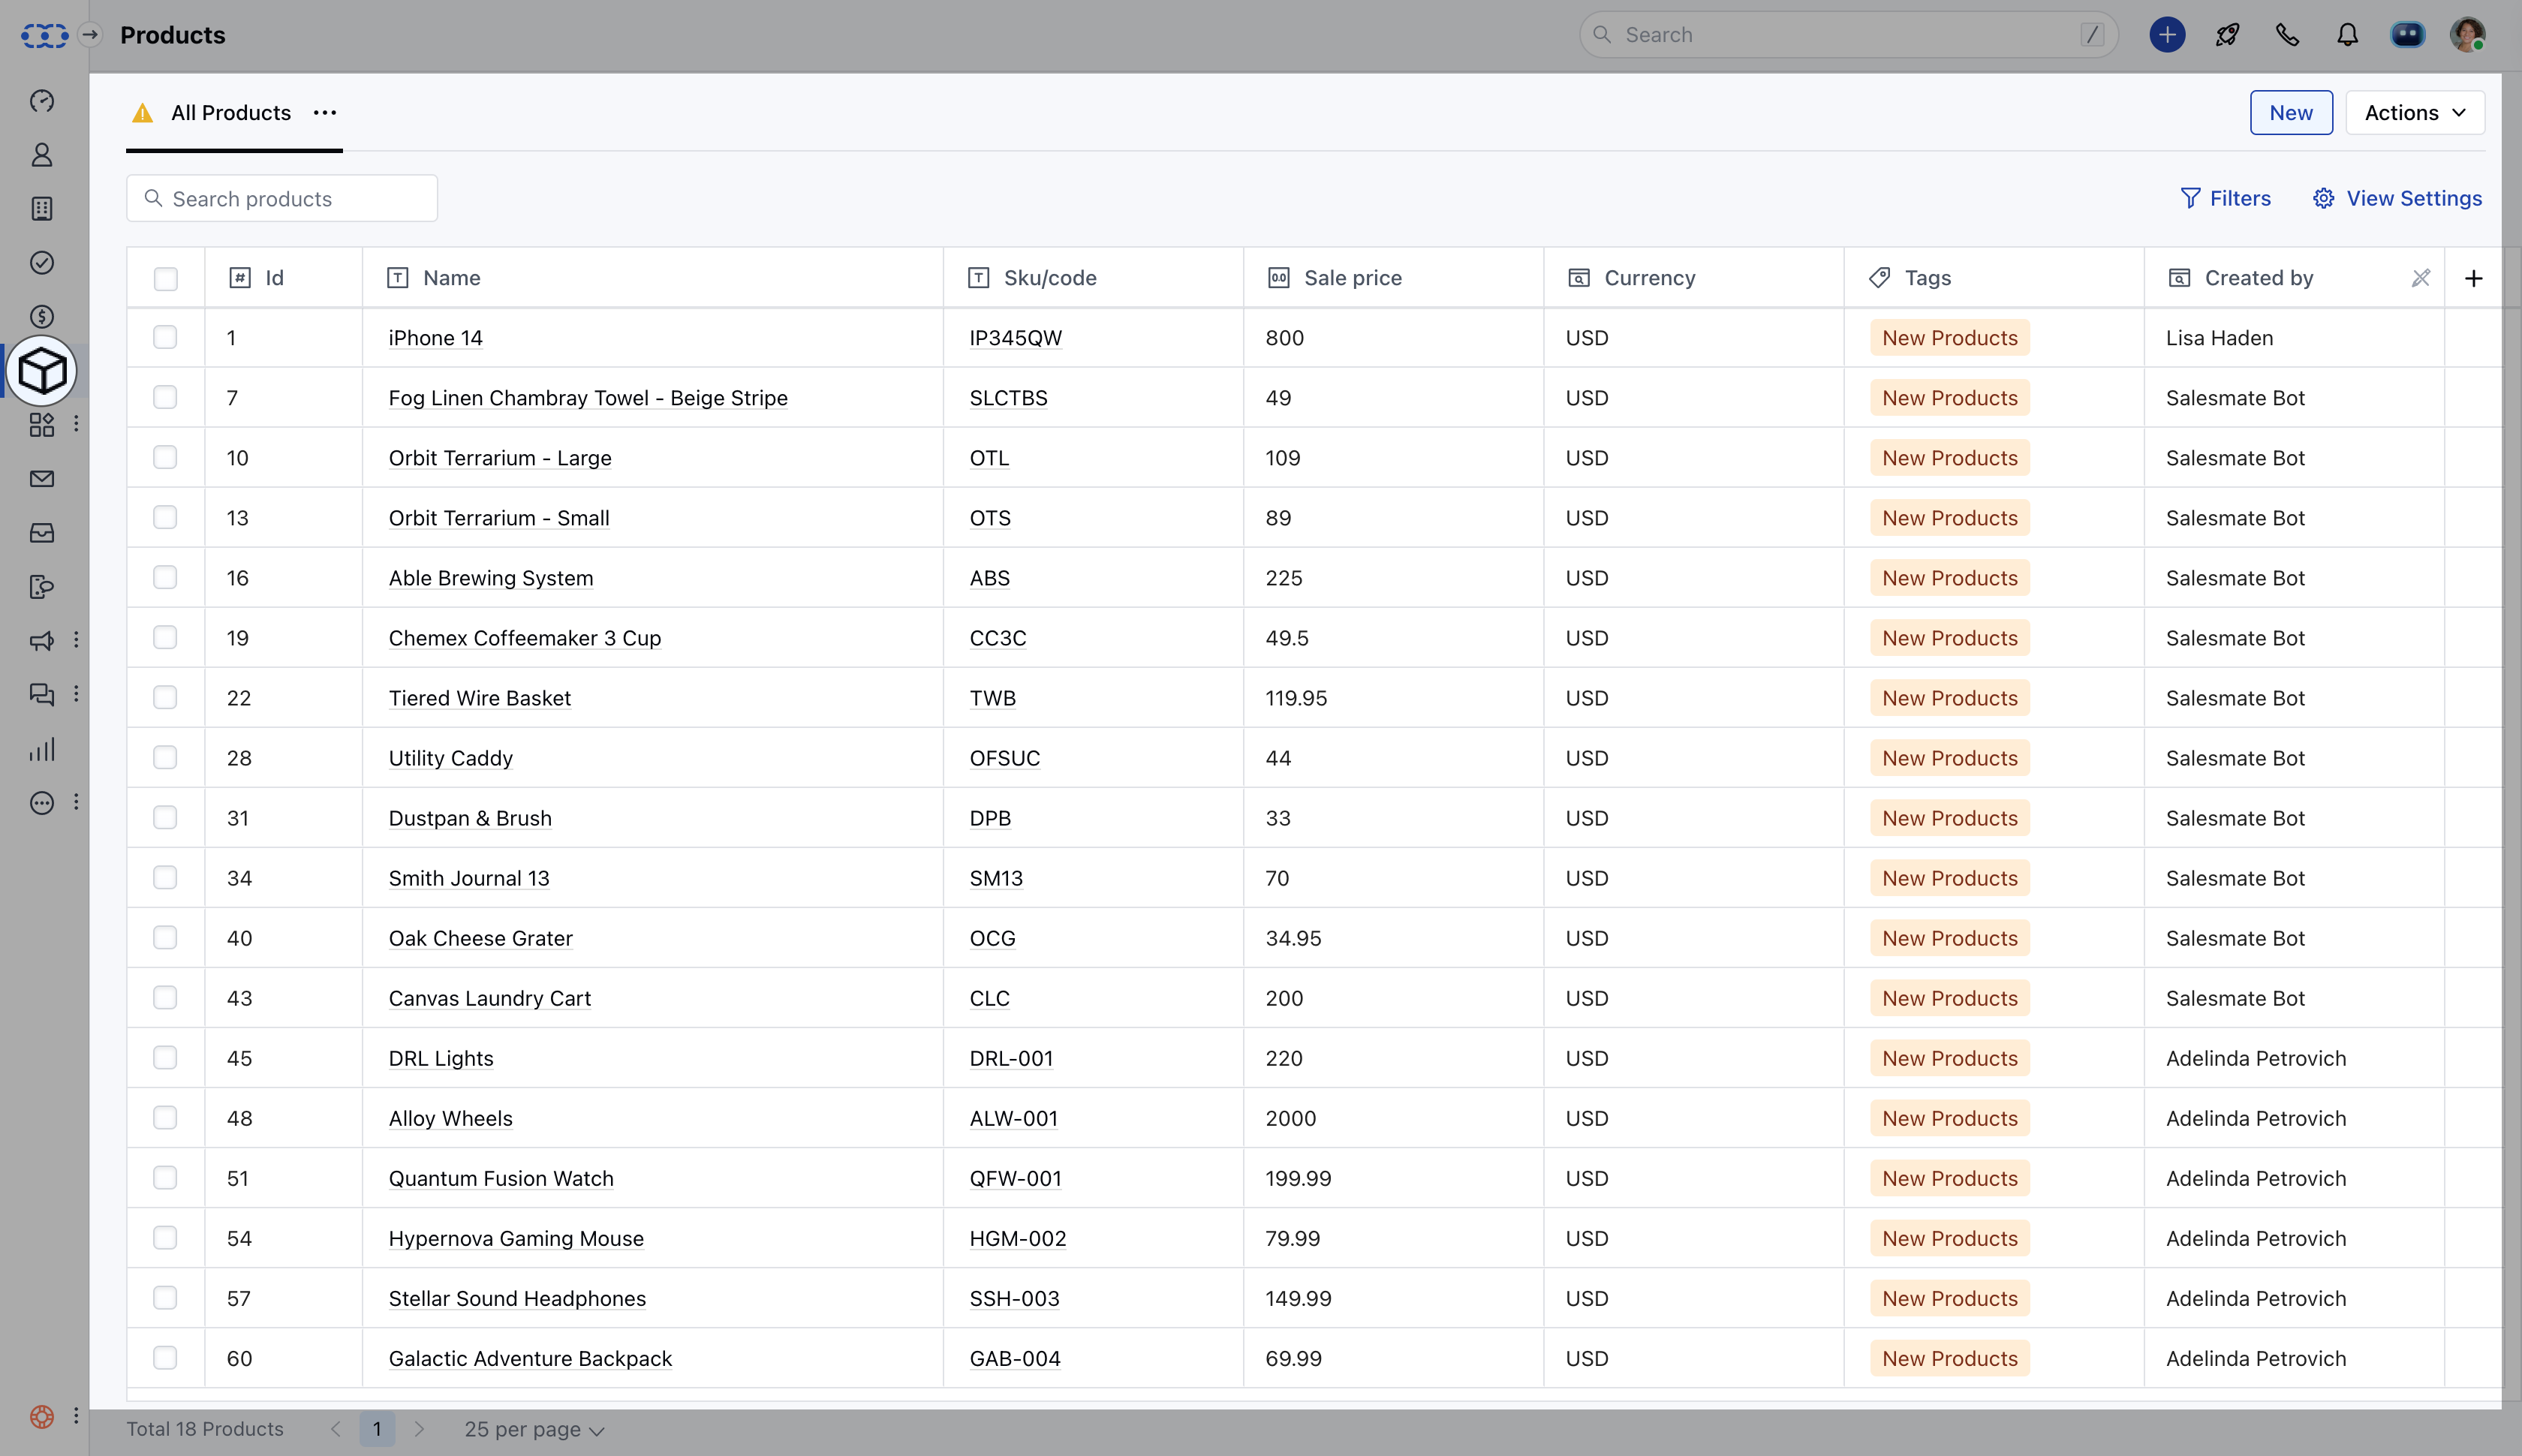Screen dimensions: 2522x1456
Task: Open the Campaigns megaphone icon in sidebar
Action: 42,641
